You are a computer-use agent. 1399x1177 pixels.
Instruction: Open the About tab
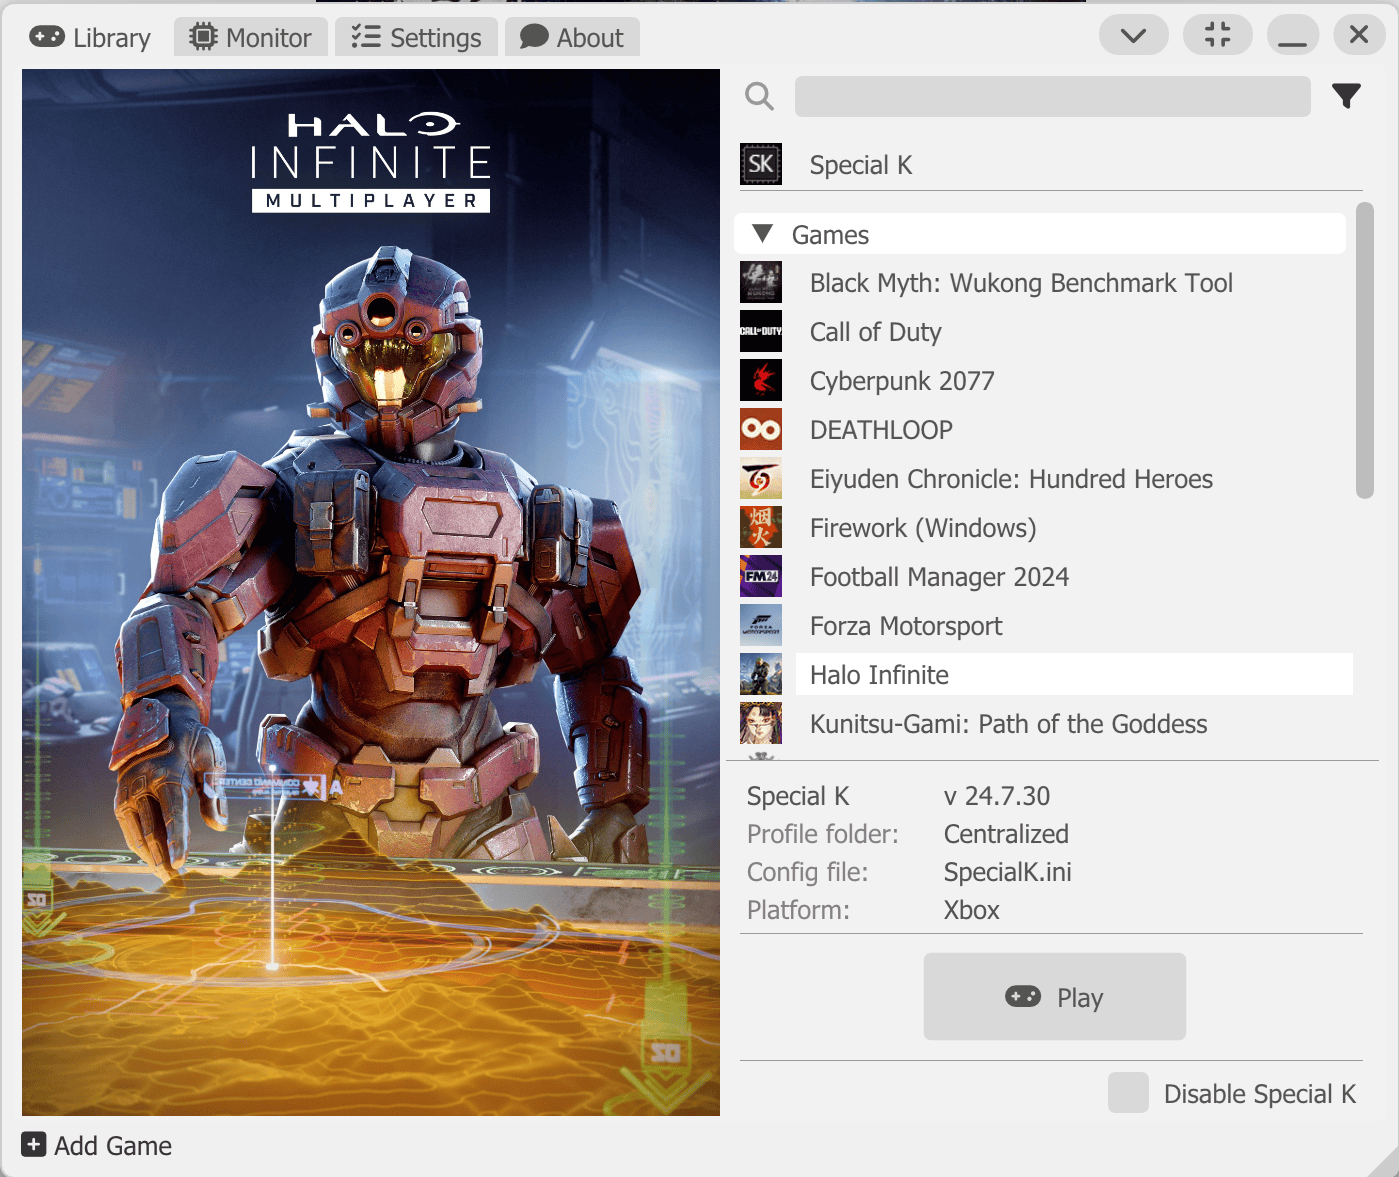572,38
